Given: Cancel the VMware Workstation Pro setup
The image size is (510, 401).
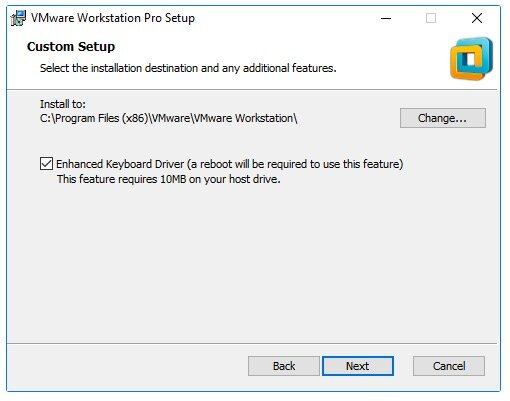Looking at the screenshot, I should coord(449,366).
